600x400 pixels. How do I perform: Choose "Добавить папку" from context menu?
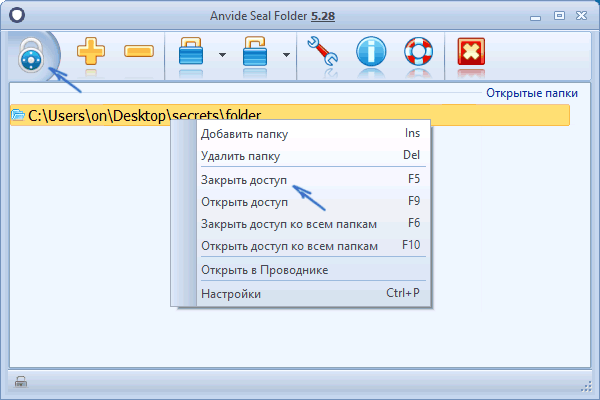point(313,134)
